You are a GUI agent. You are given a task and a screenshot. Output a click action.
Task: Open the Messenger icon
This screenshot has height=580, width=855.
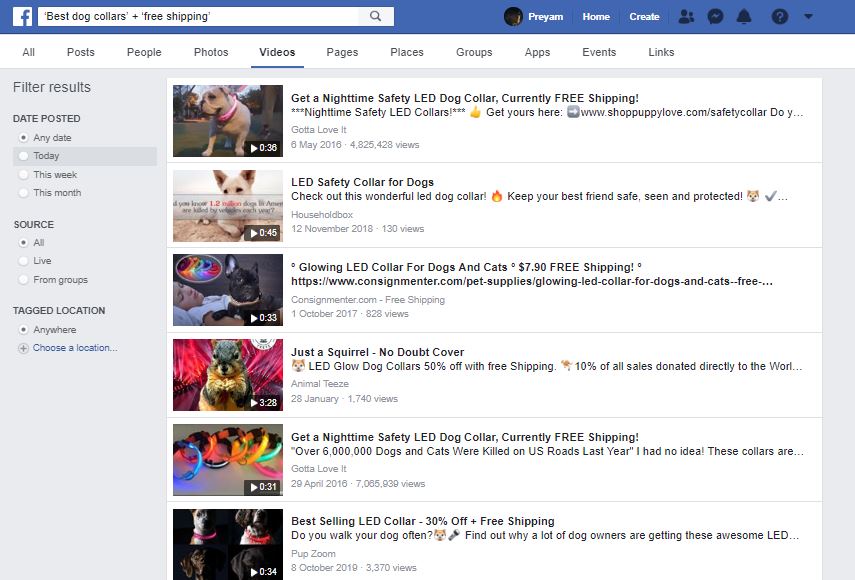(715, 17)
